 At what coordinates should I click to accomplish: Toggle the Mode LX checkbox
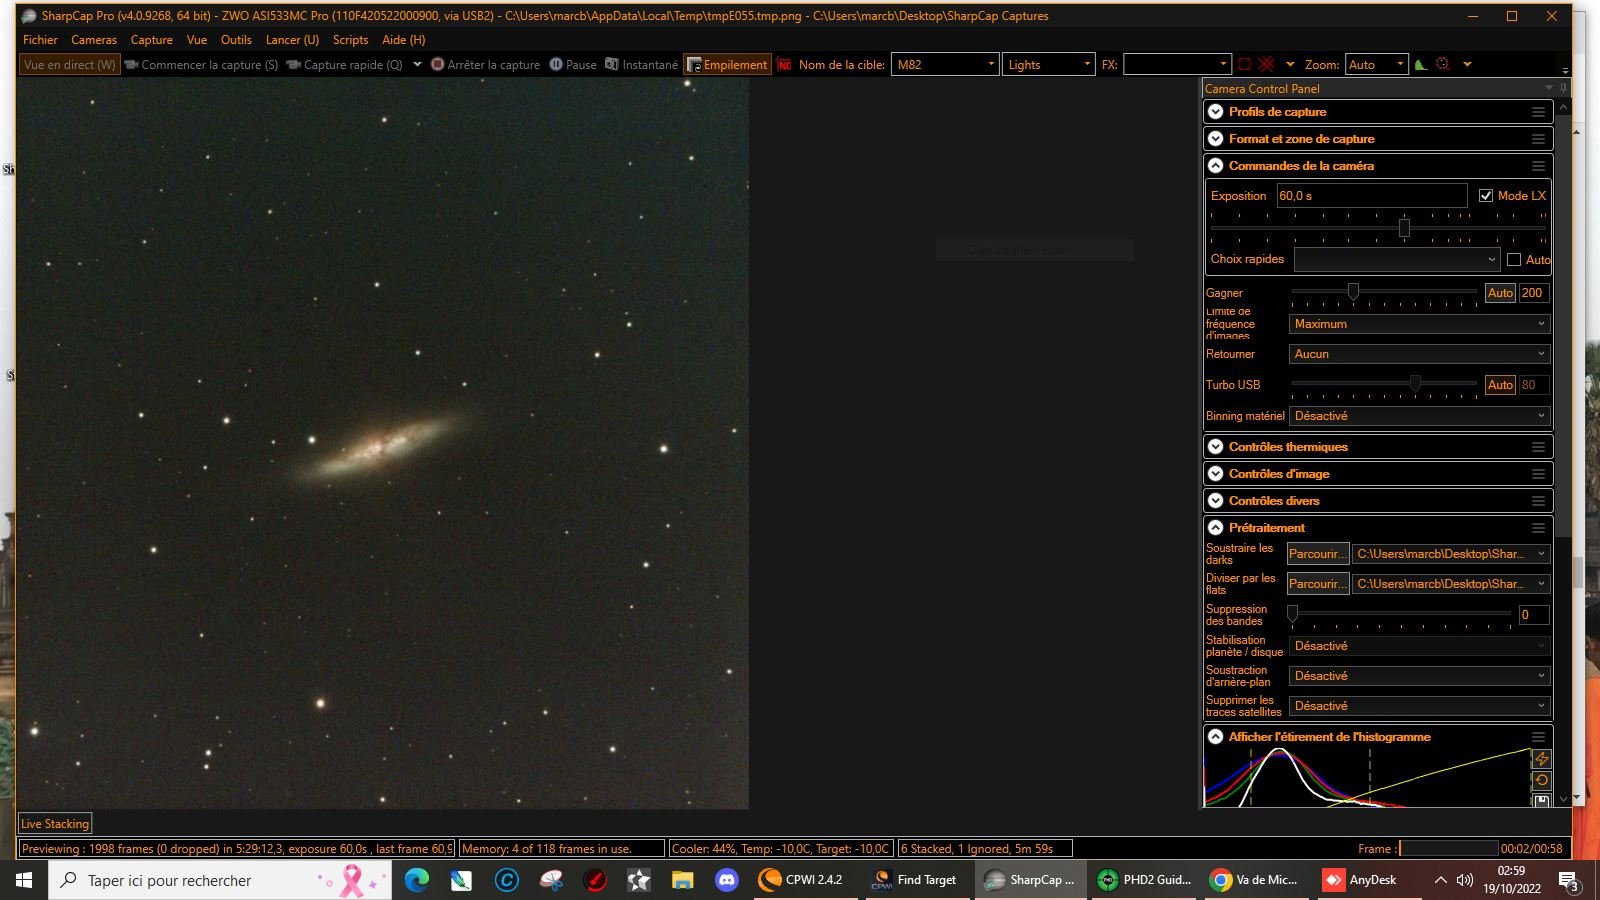[x=1486, y=196]
